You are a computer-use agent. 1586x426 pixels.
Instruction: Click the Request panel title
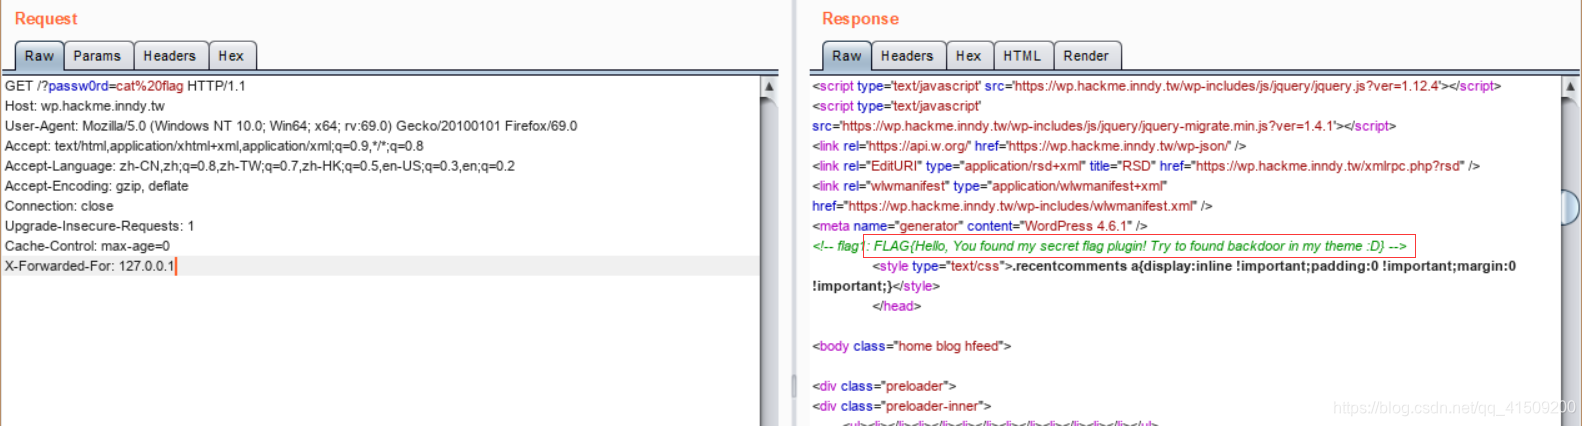[46, 19]
